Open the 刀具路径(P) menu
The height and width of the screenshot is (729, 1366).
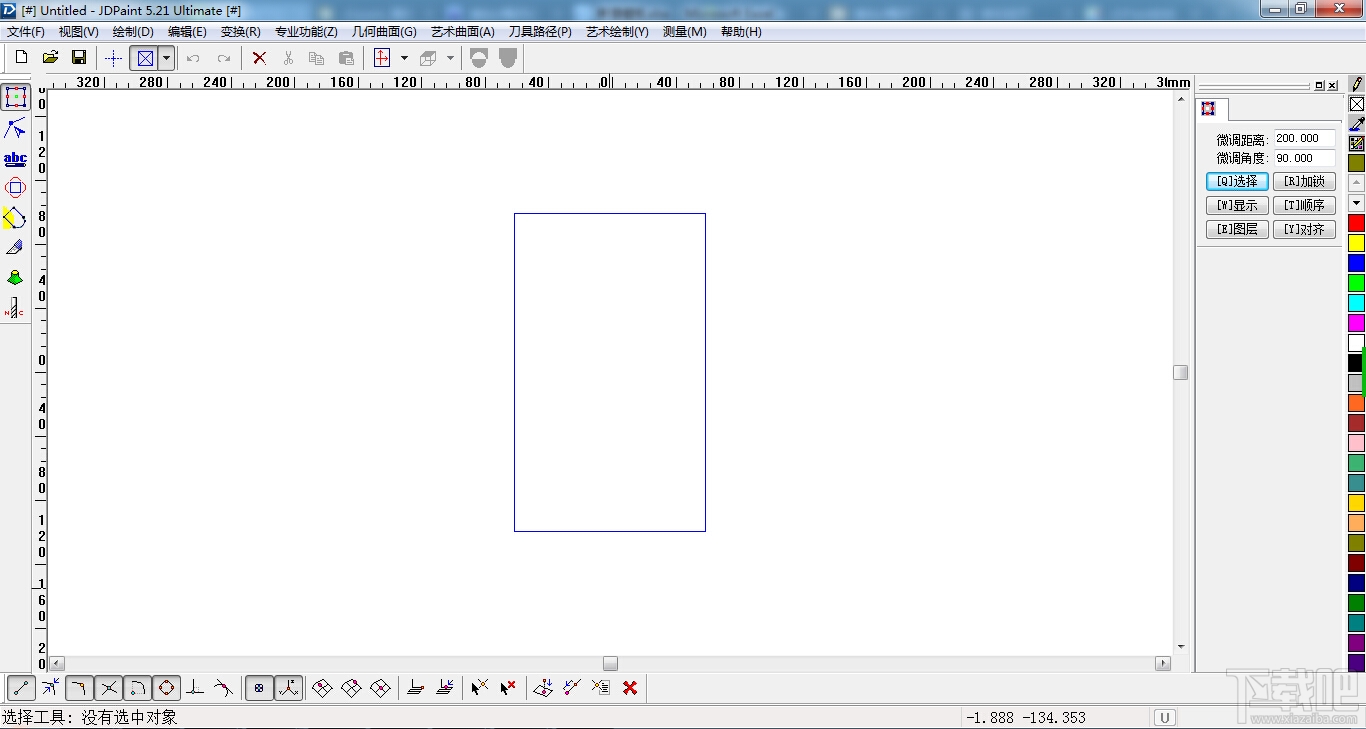pyautogui.click(x=540, y=32)
